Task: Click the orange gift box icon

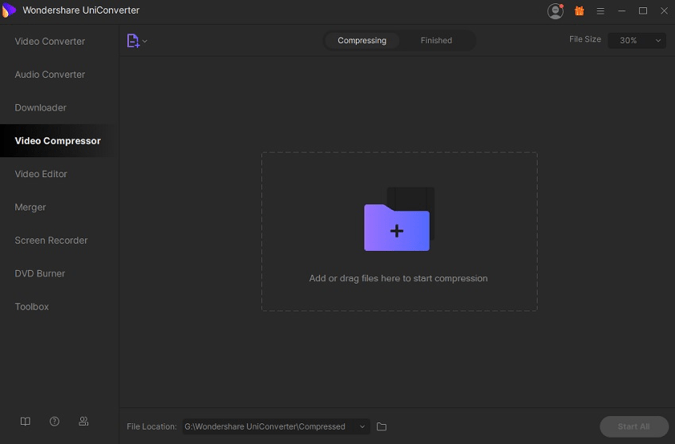Action: coord(579,11)
